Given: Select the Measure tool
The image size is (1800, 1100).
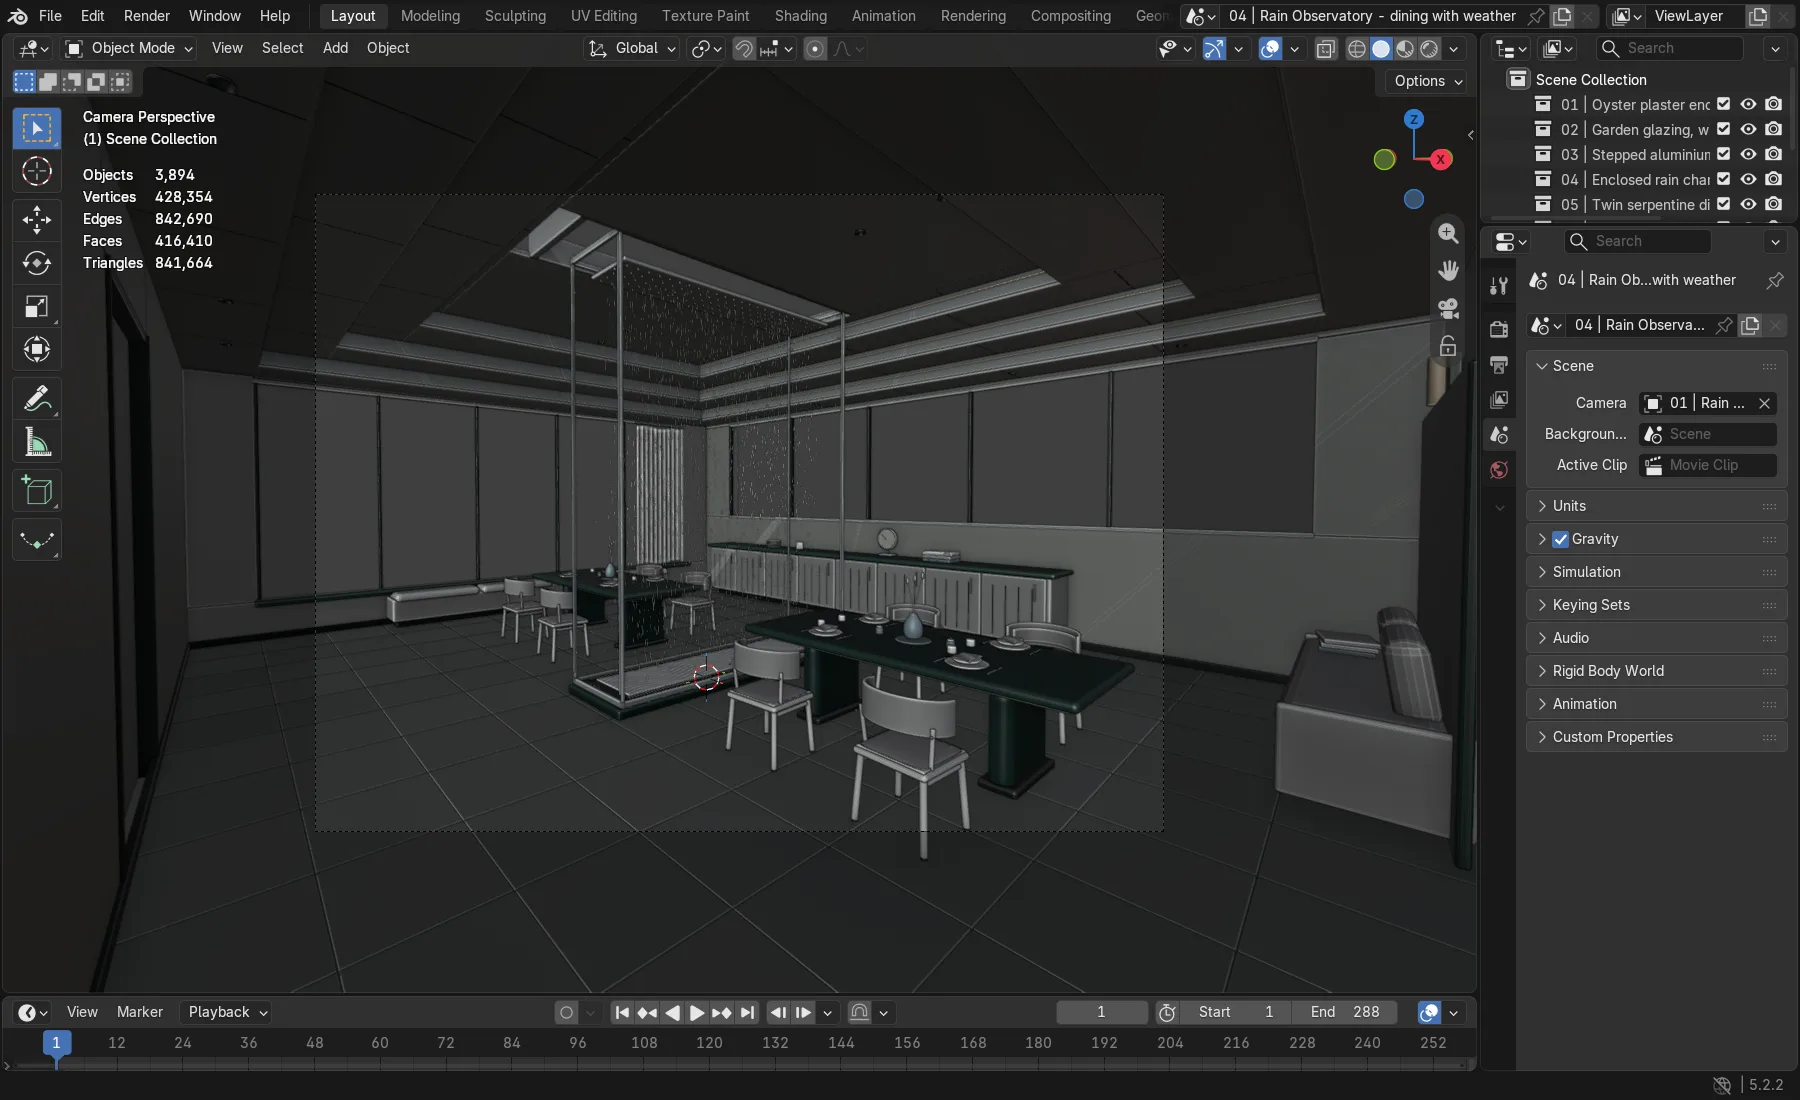Looking at the screenshot, I should tap(37, 442).
